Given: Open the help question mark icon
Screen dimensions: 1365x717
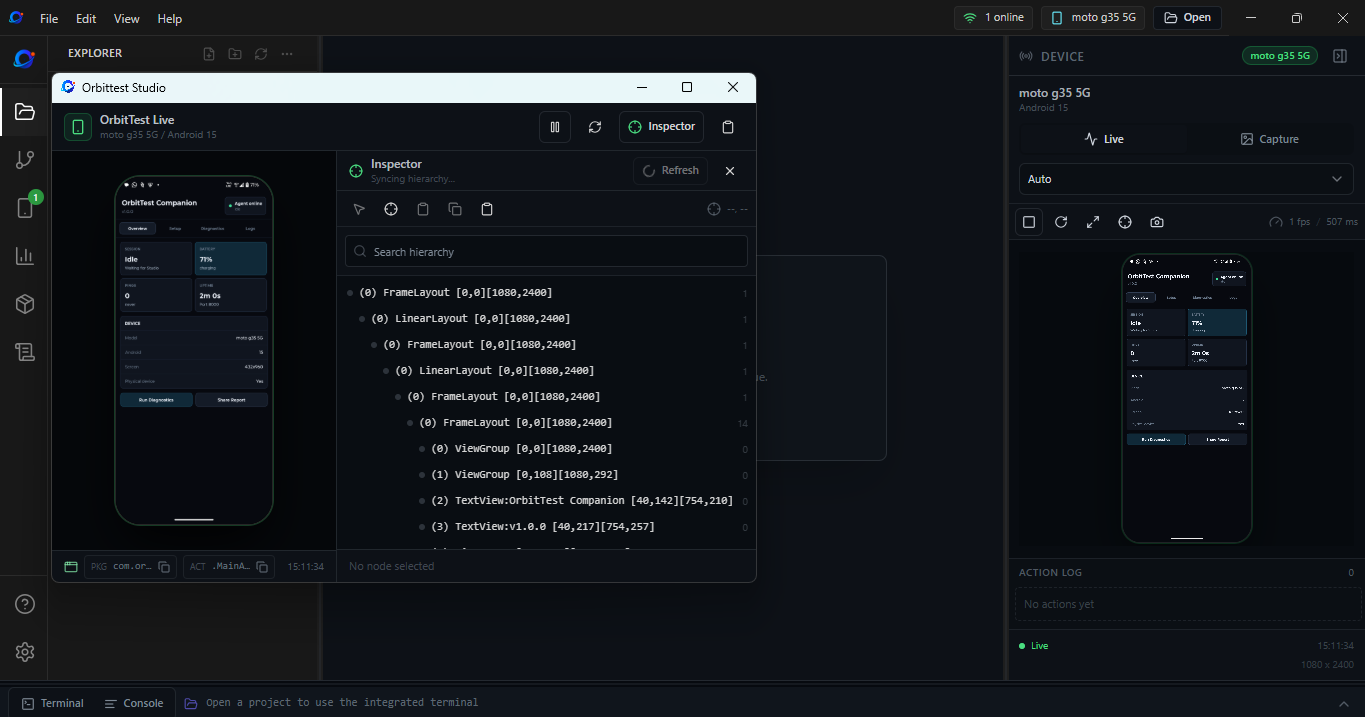Looking at the screenshot, I should (25, 604).
